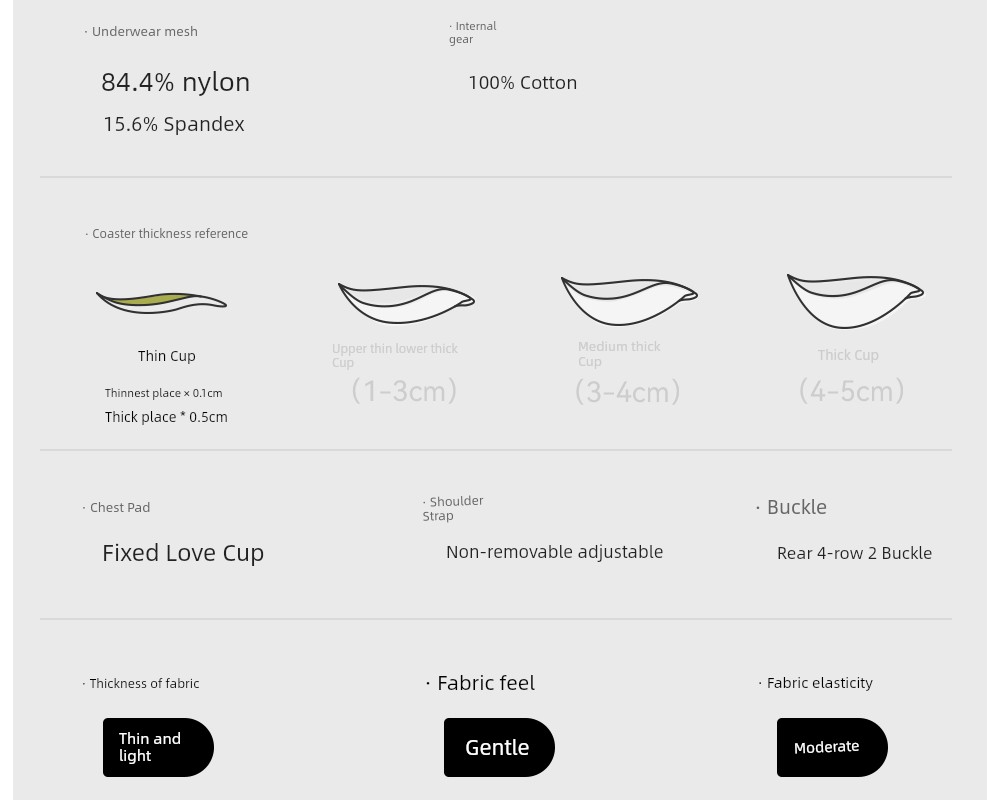The width and height of the screenshot is (1000, 800).
Task: Select the Thick Cup illustration icon
Action: [x=855, y=301]
